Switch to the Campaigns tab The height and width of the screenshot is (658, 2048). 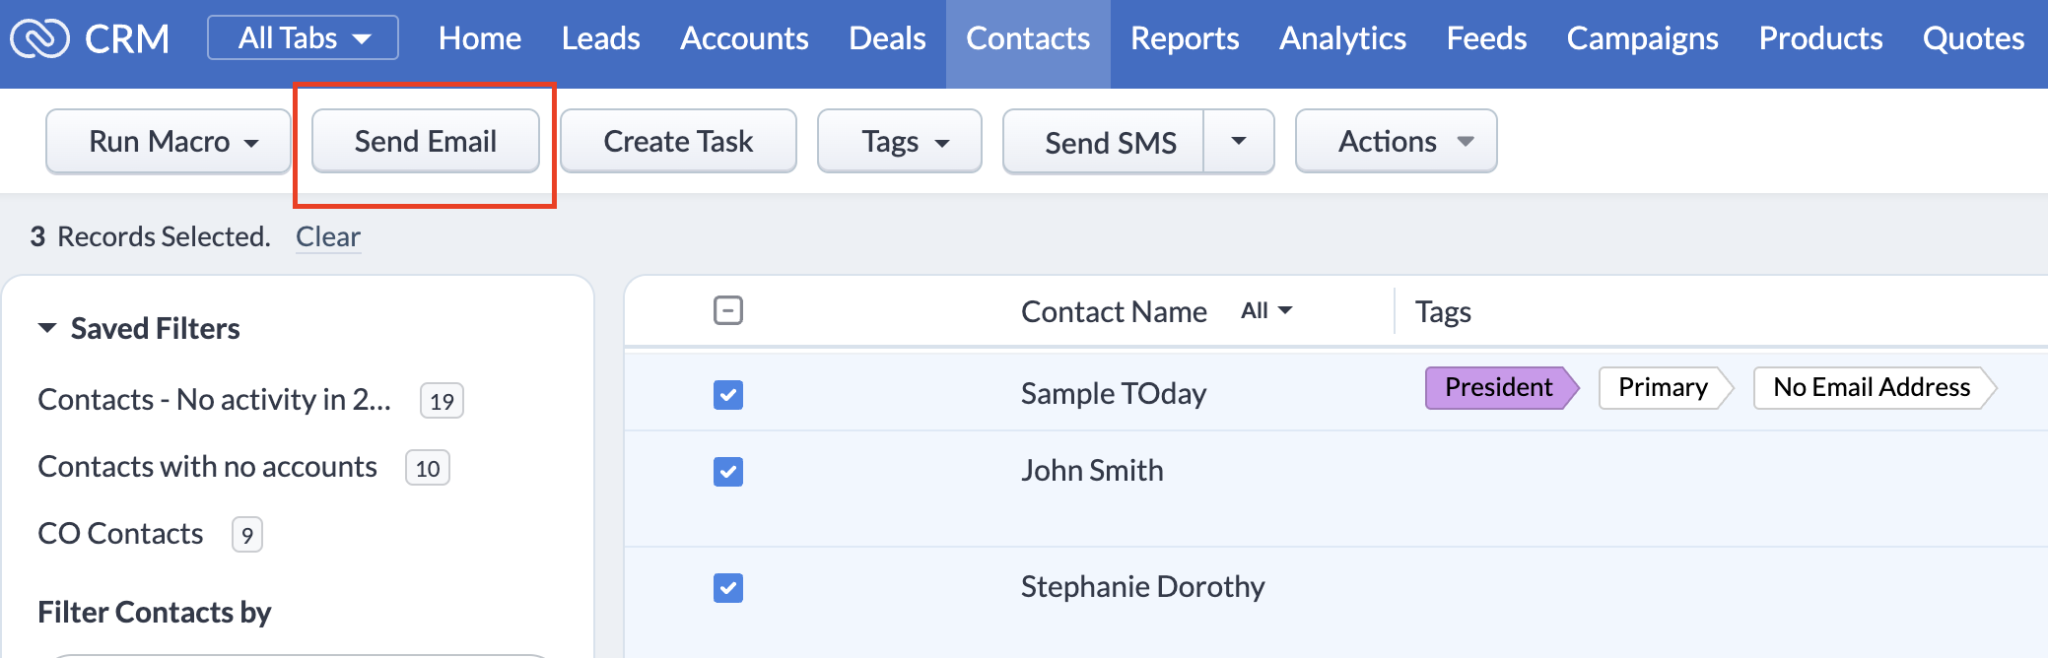click(1643, 39)
